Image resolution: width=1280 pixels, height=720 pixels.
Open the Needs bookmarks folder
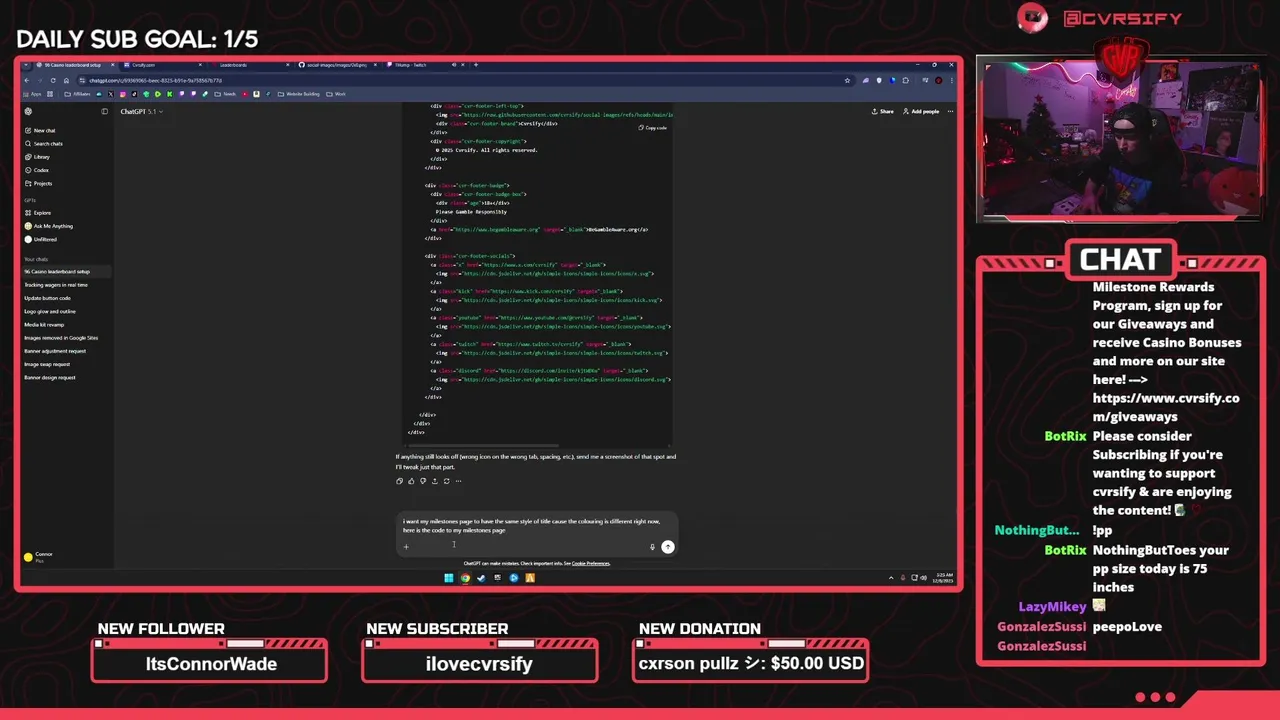225,94
